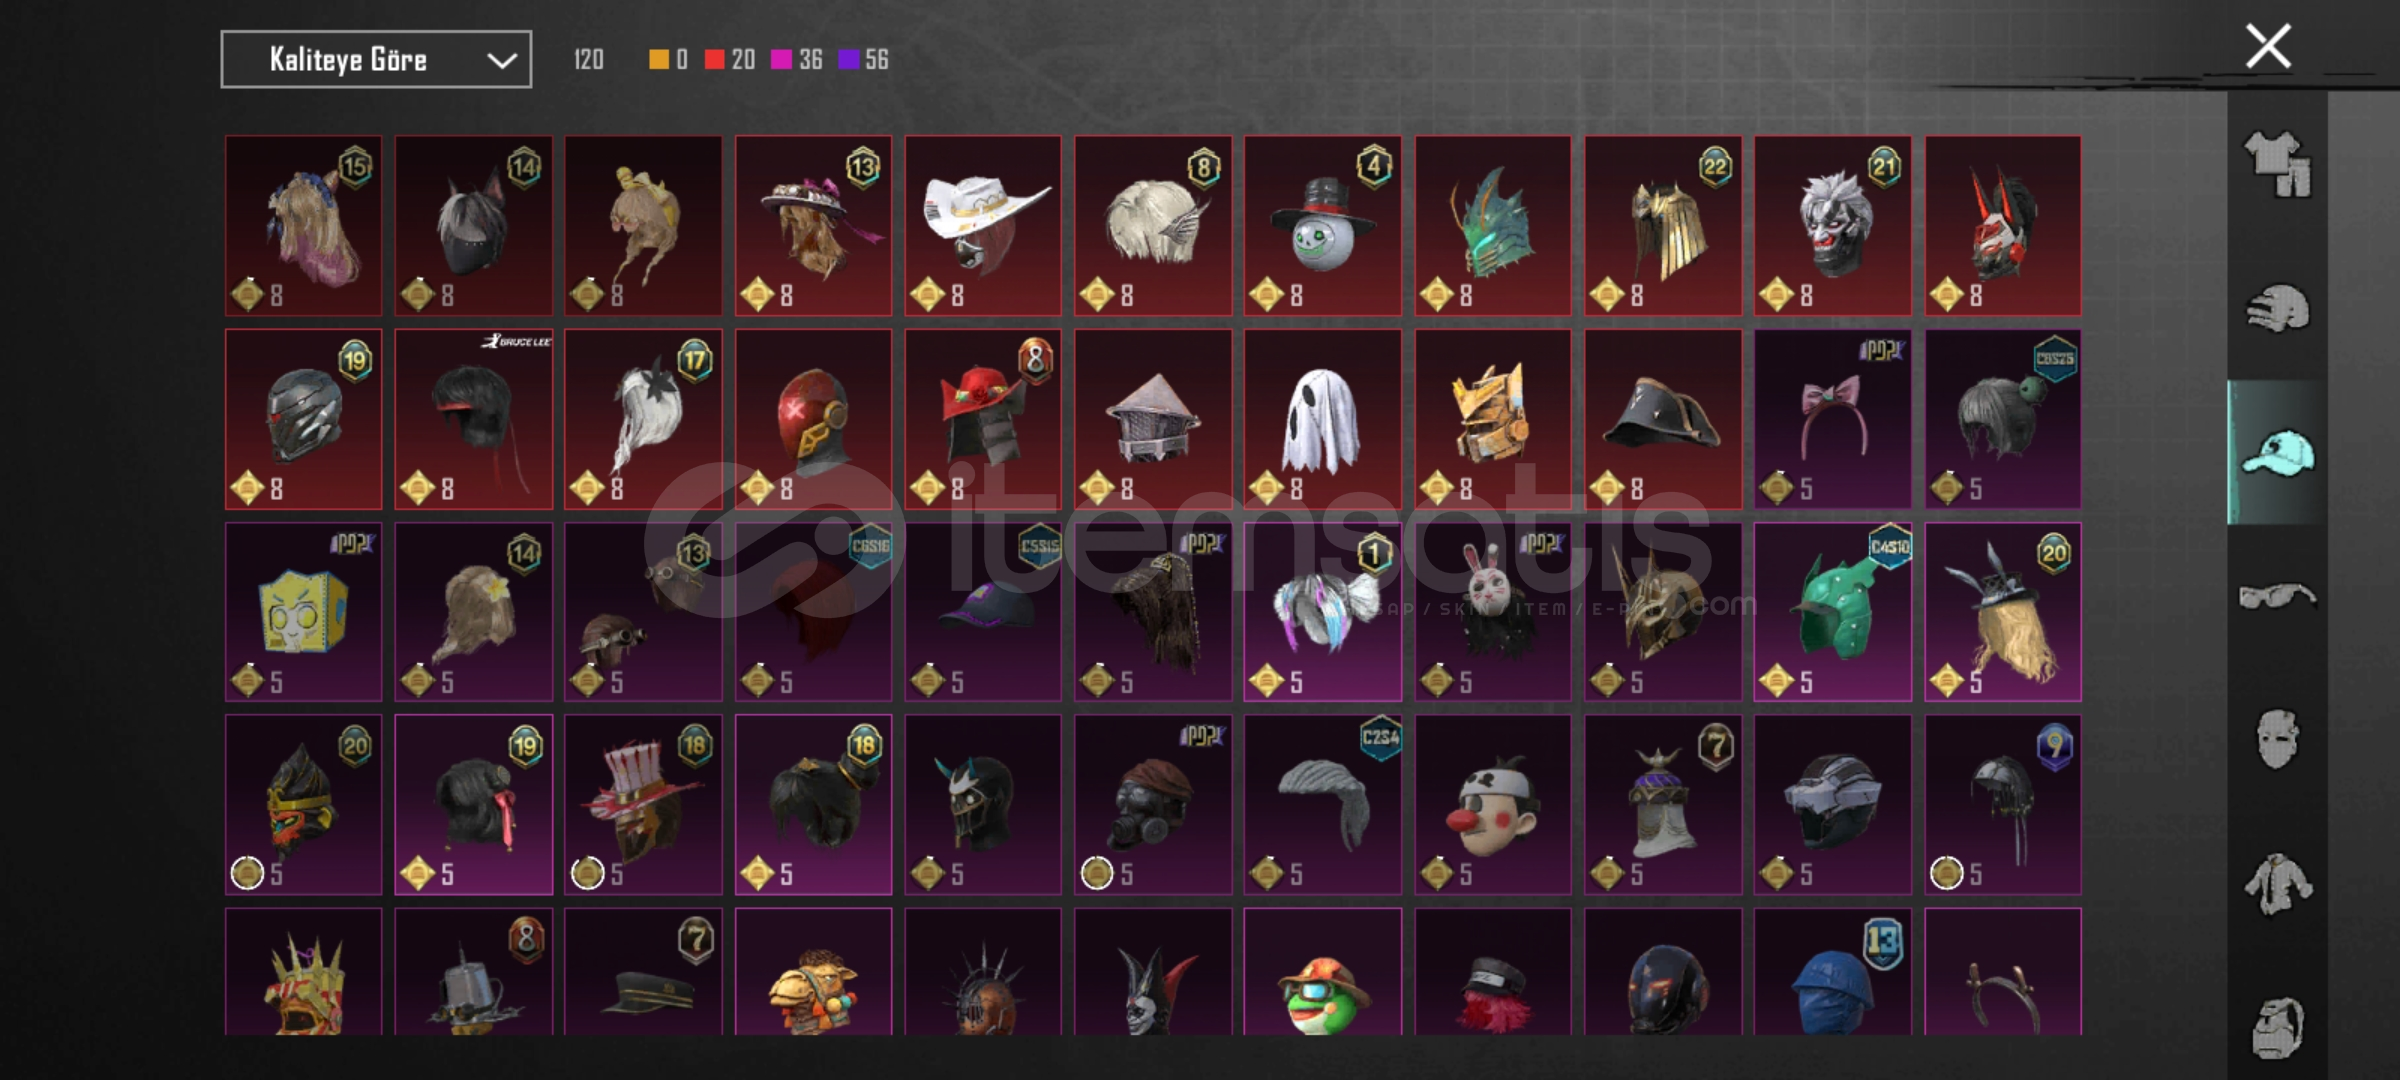Pick the pink bow headband item
This screenshot has width=2400, height=1080.
click(x=1832, y=419)
